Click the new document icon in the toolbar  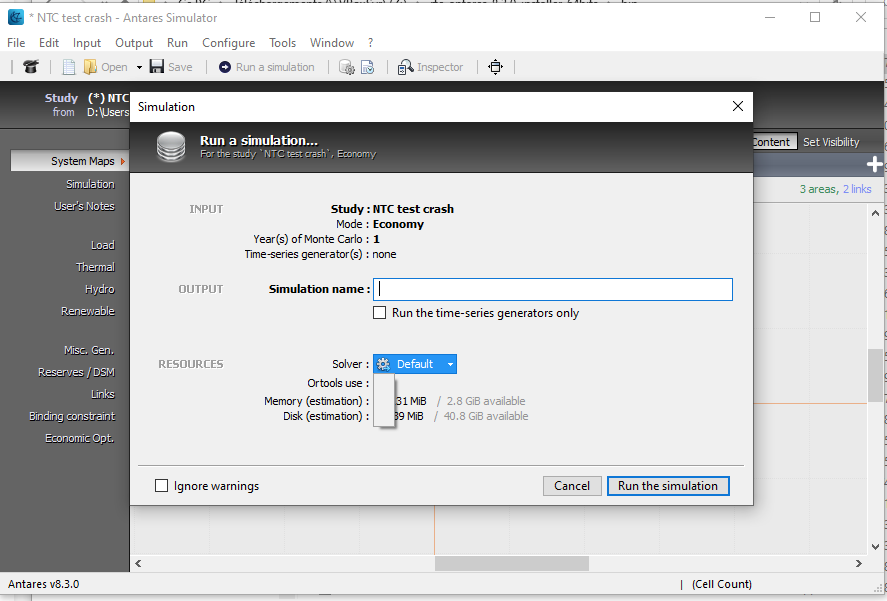tap(67, 66)
